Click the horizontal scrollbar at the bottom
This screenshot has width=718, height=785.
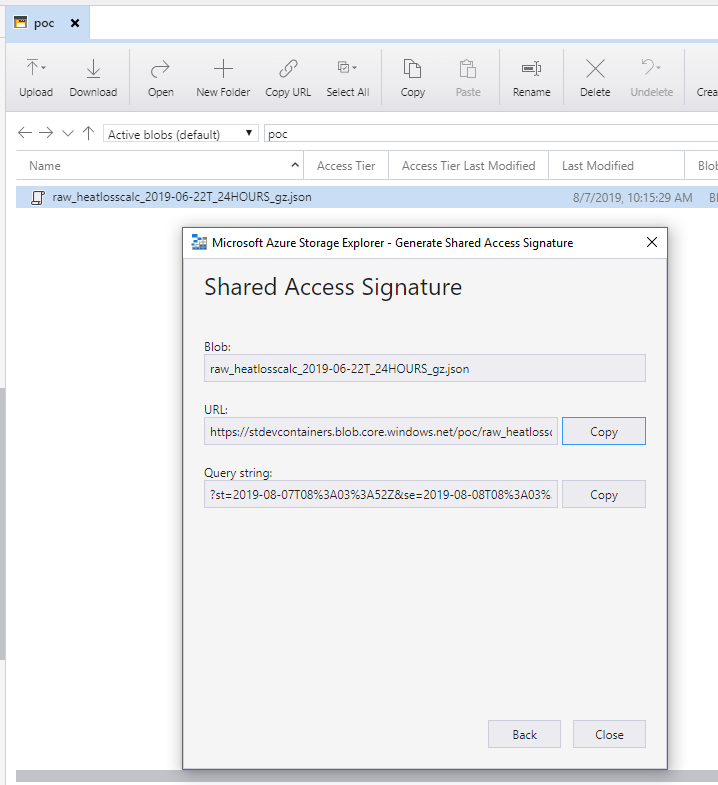[367, 776]
